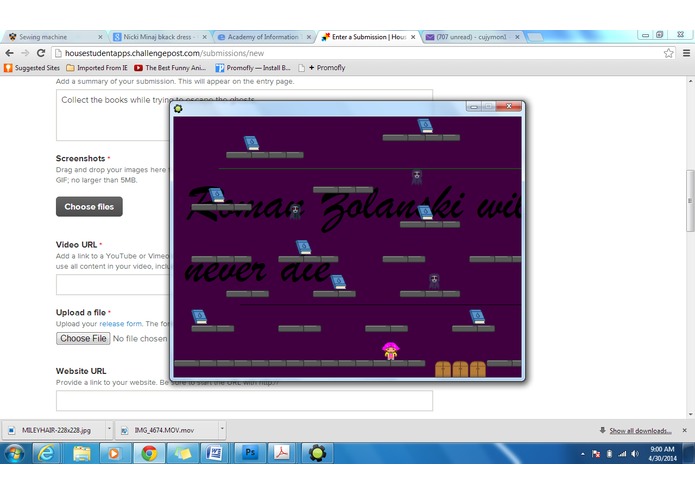Click the wooden exit doors in the game

pos(460,369)
